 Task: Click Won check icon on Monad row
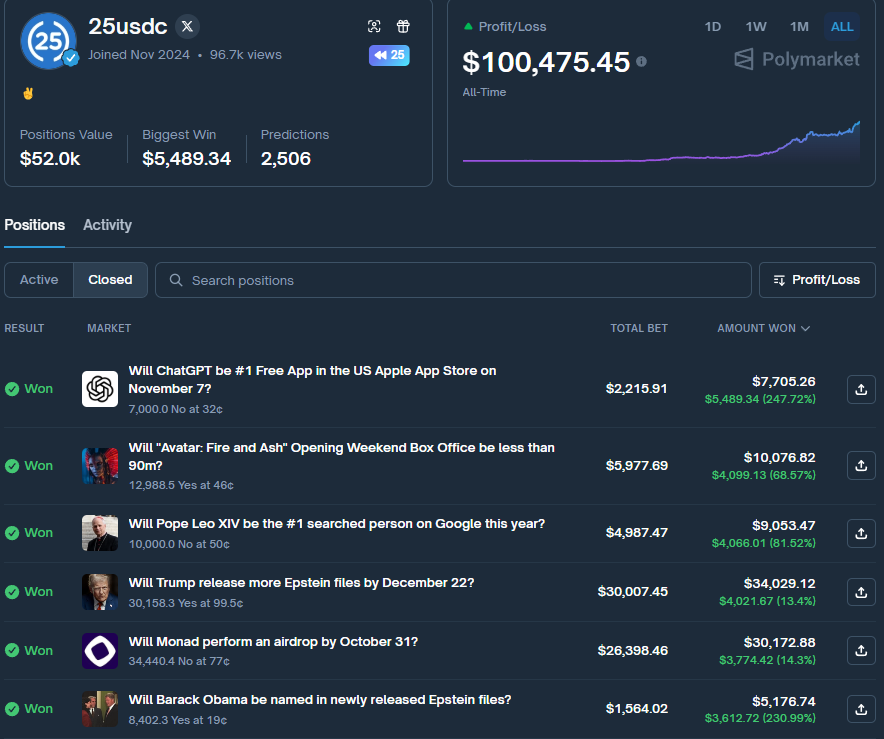pyautogui.click(x=12, y=651)
